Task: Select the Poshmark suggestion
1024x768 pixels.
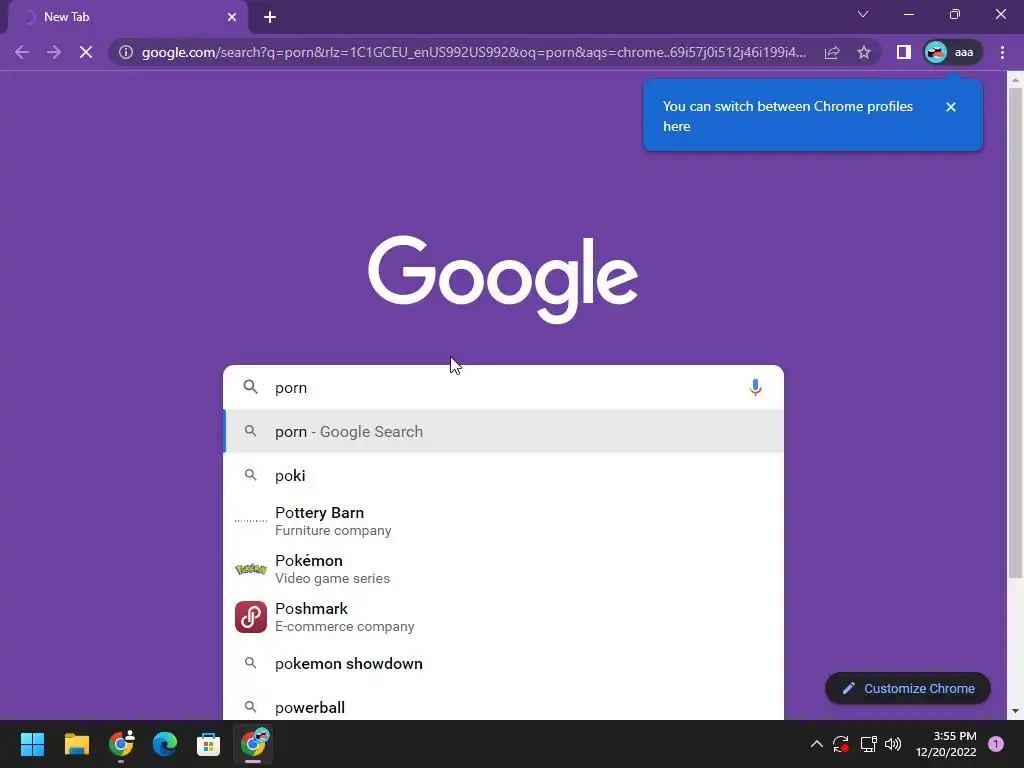Action: pos(503,616)
